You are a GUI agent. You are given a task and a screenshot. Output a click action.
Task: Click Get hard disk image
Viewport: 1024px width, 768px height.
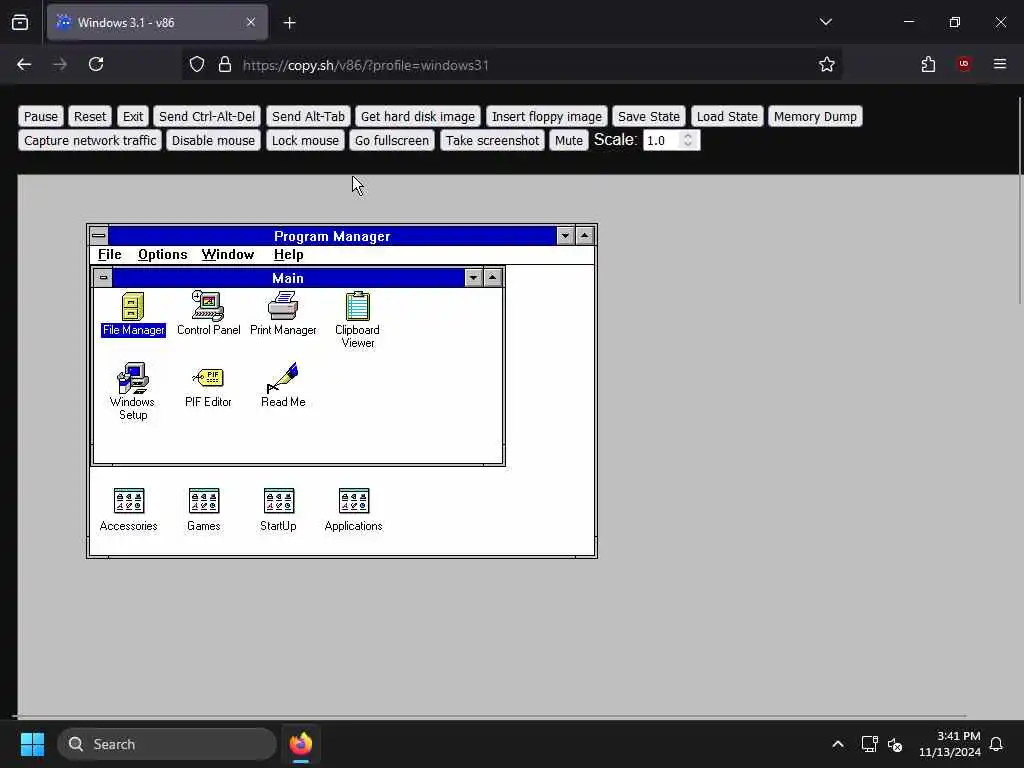coord(418,116)
